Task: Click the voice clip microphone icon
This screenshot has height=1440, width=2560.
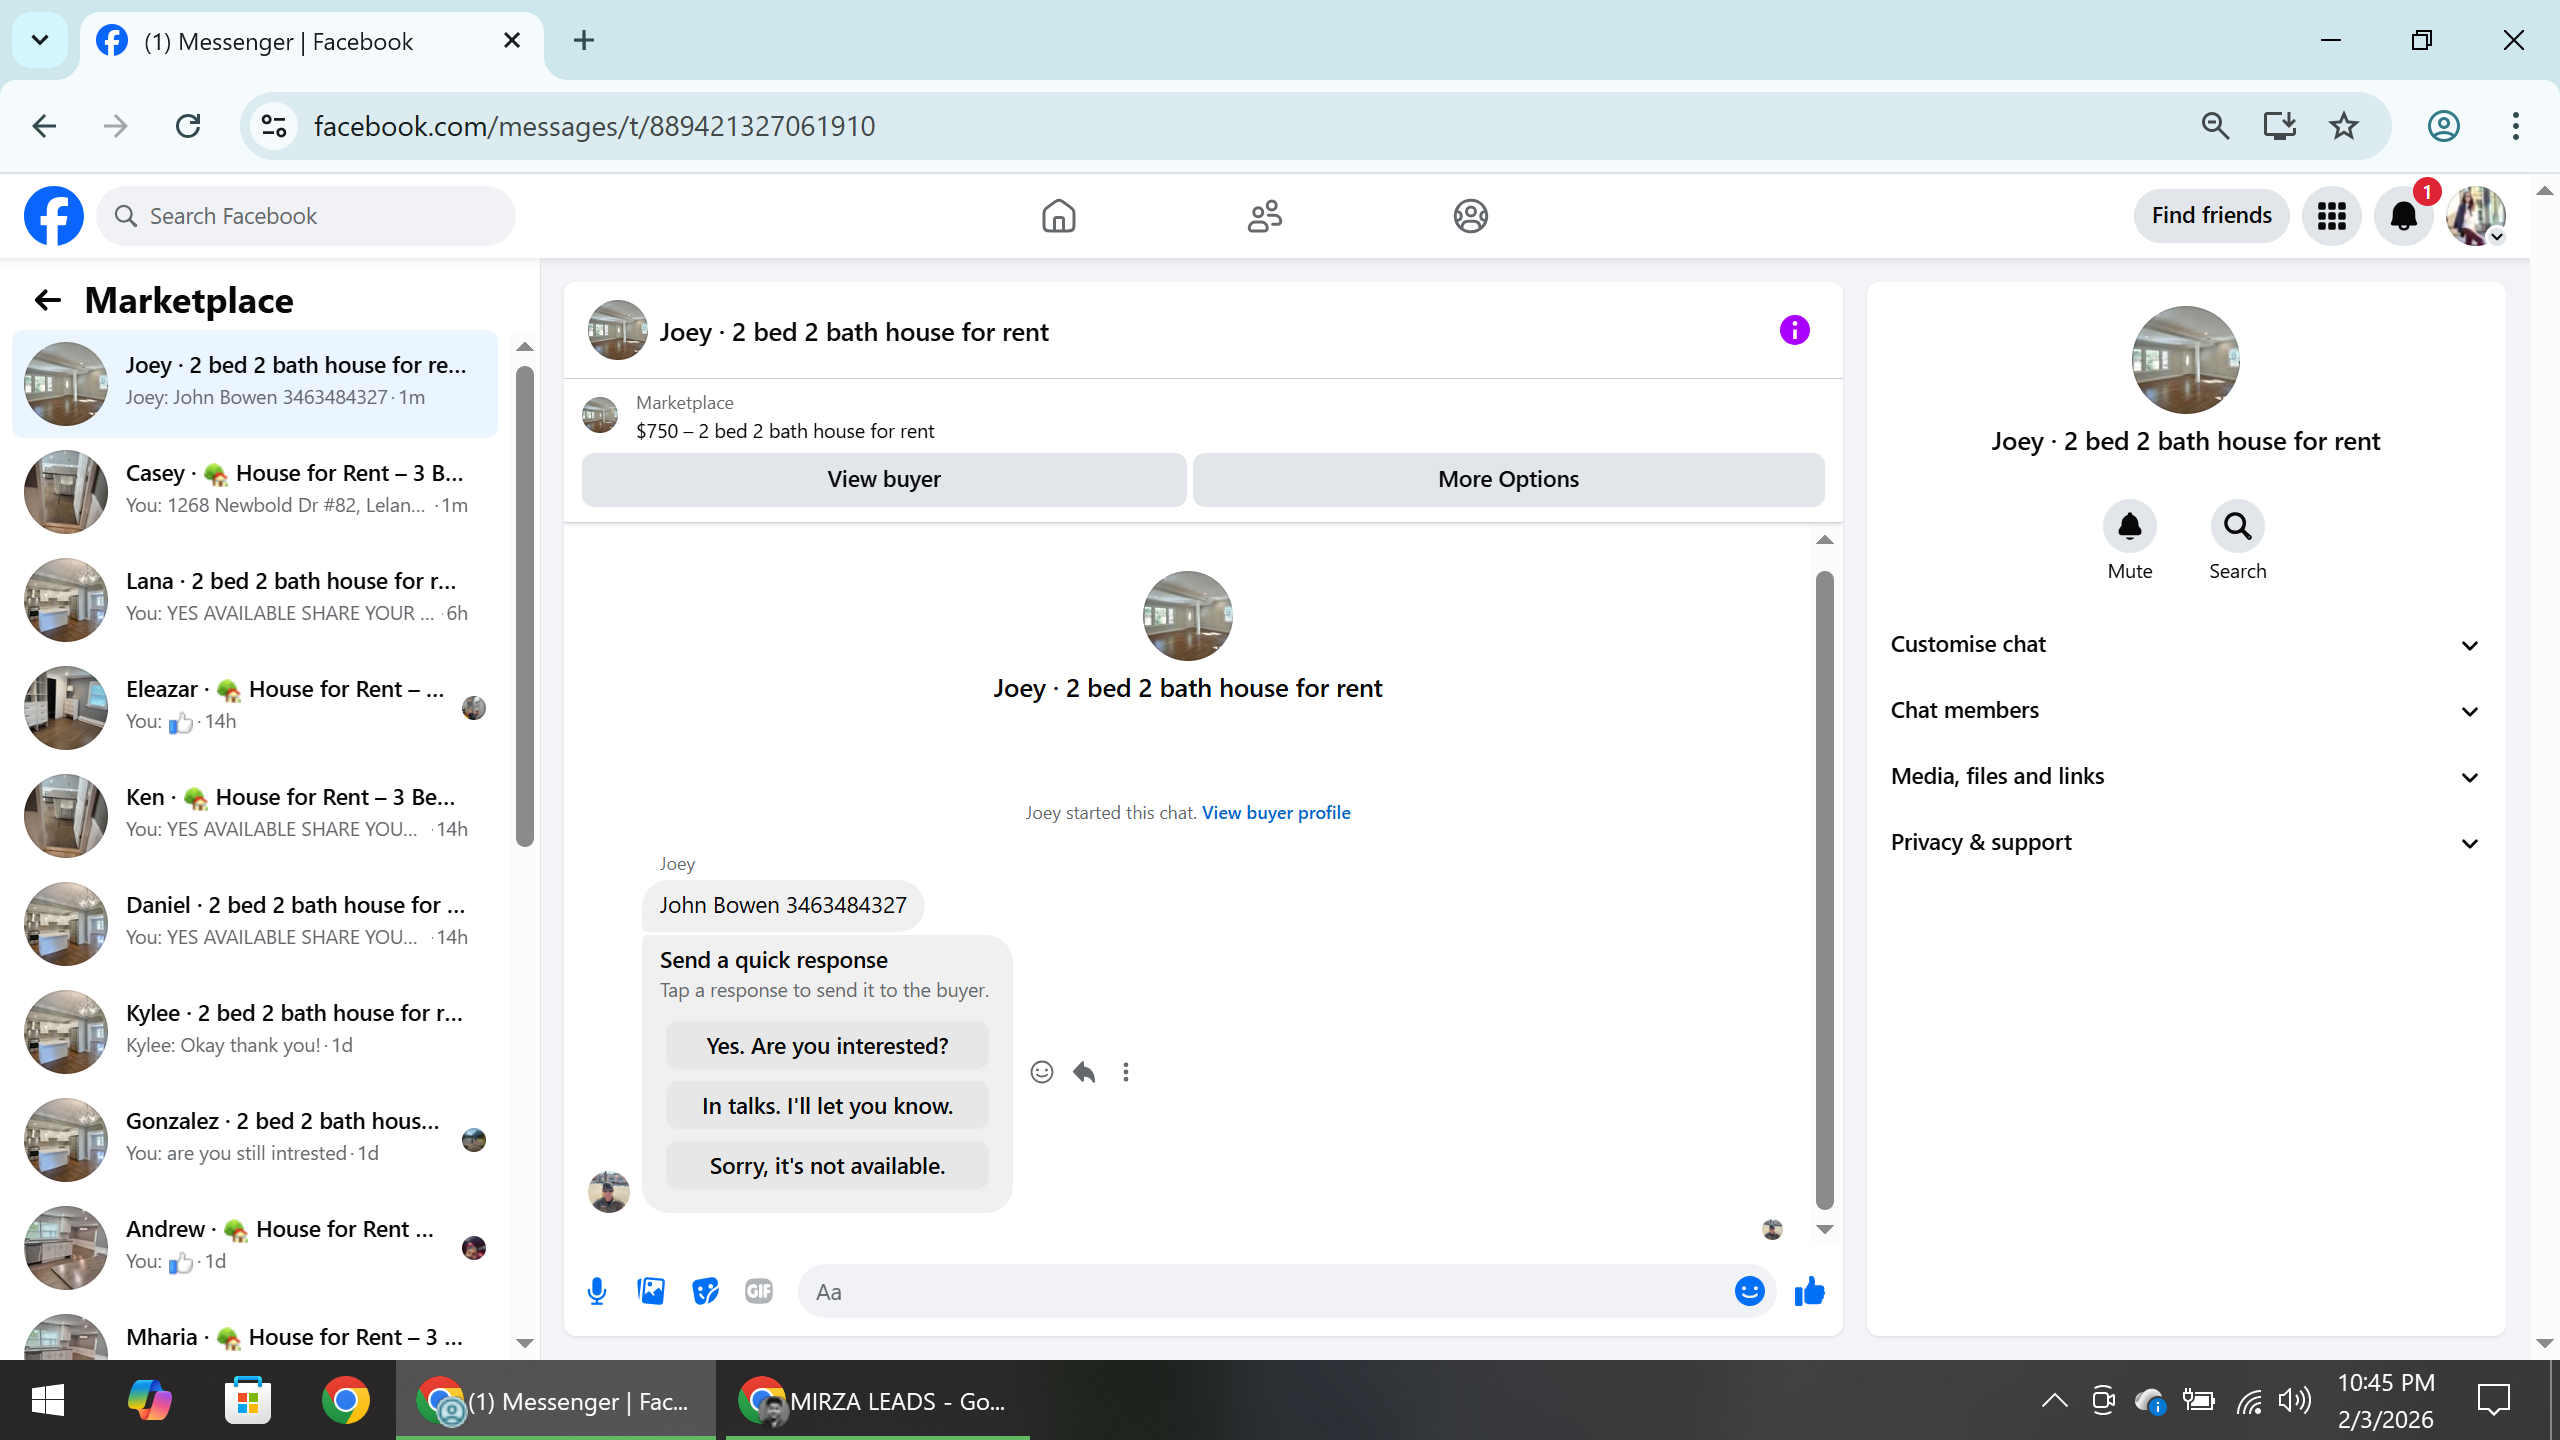Action: [597, 1291]
